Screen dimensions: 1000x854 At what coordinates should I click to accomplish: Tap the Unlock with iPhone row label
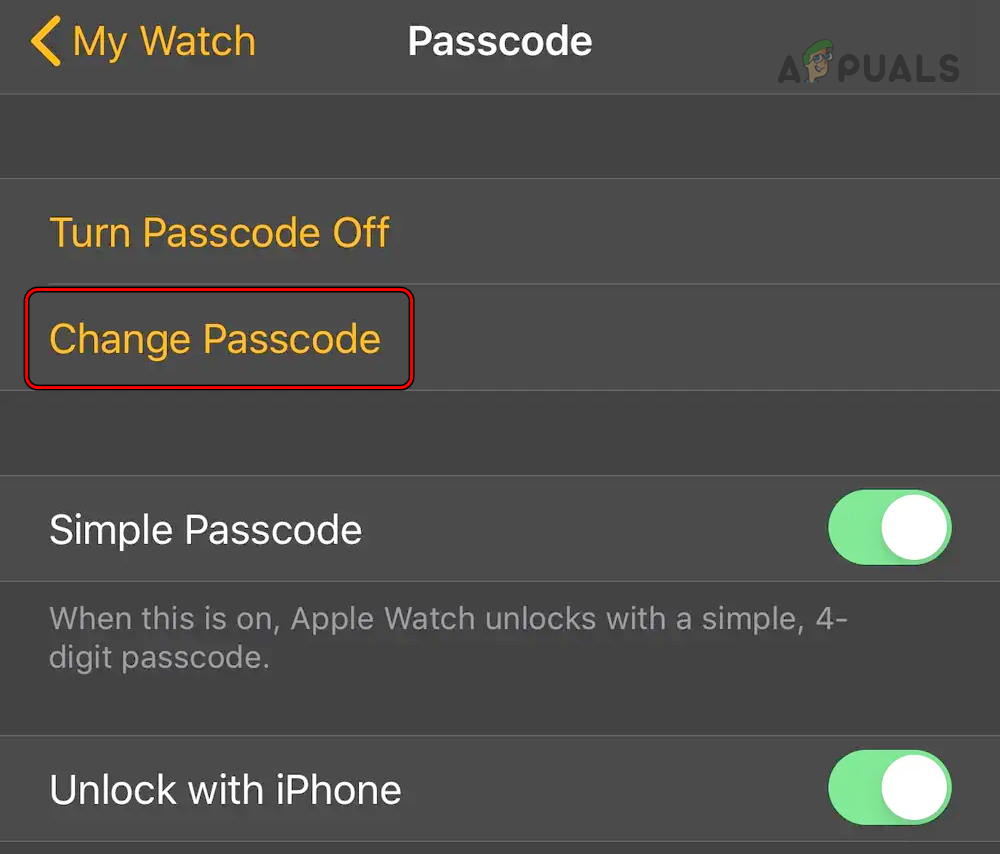click(x=225, y=788)
